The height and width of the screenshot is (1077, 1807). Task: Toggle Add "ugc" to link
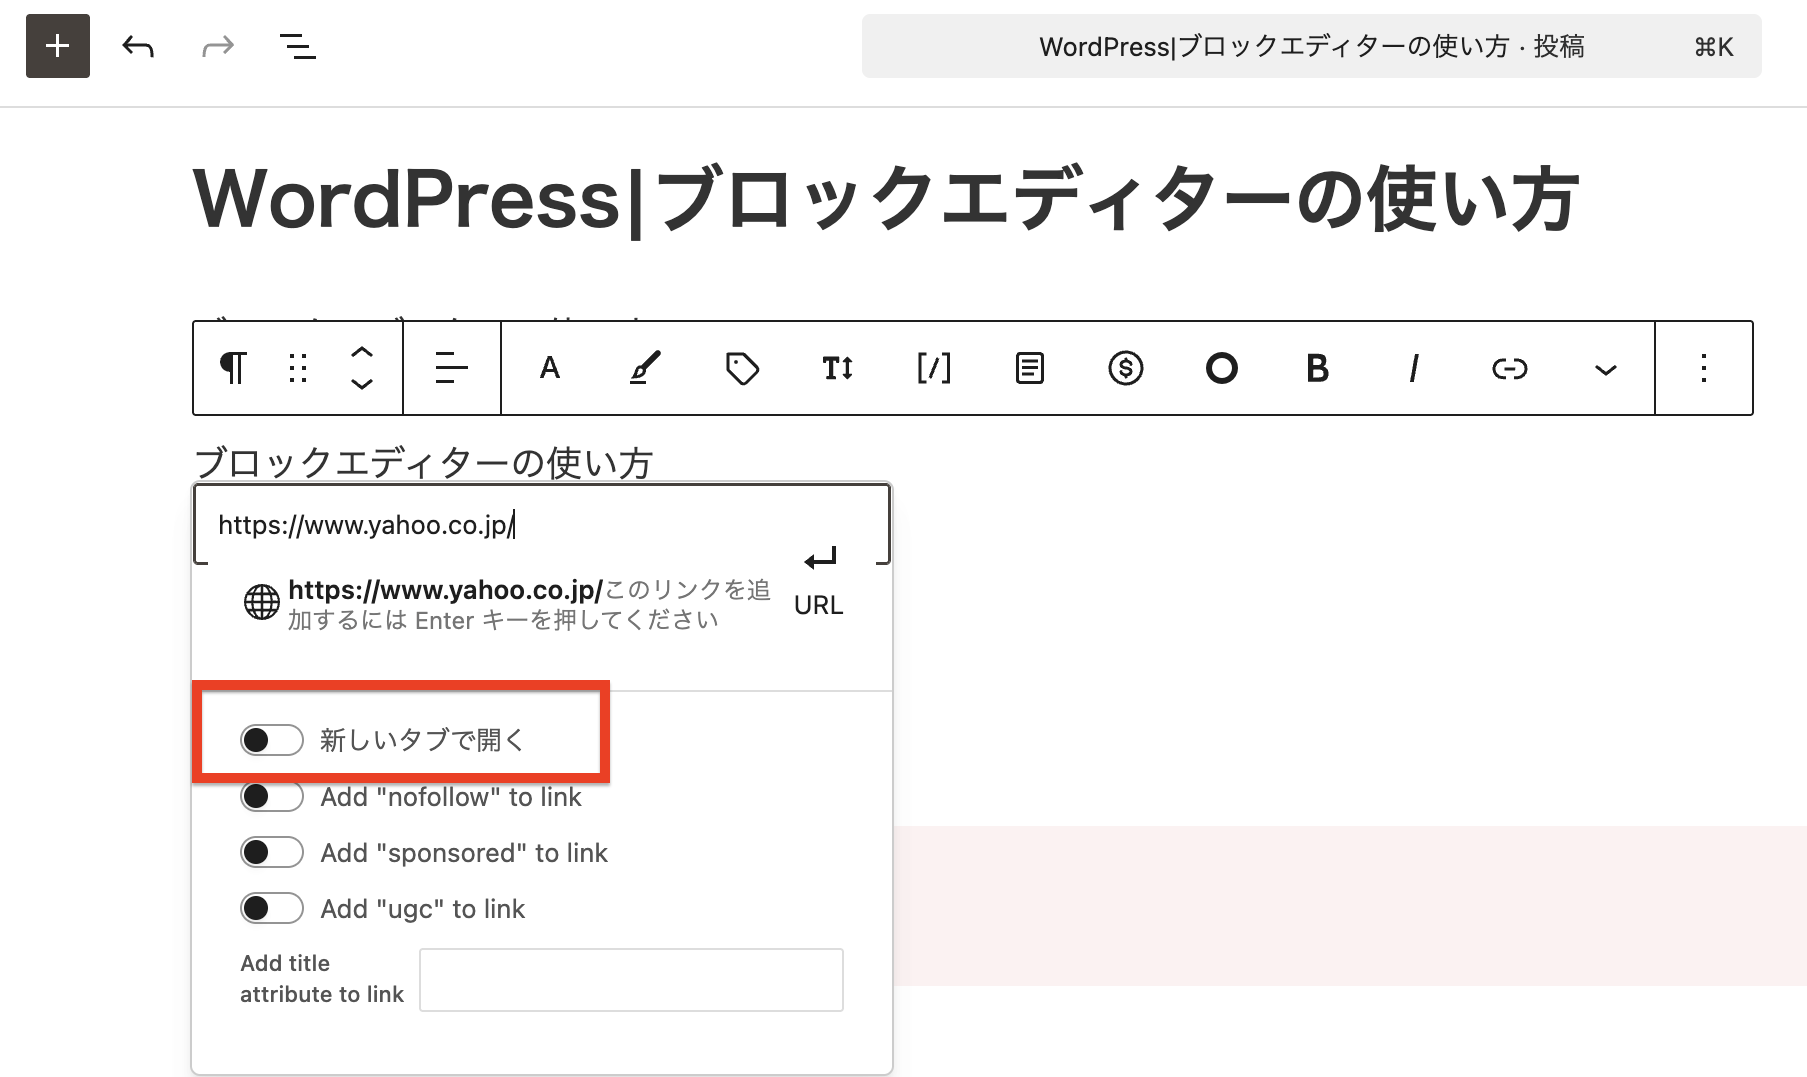point(272,908)
